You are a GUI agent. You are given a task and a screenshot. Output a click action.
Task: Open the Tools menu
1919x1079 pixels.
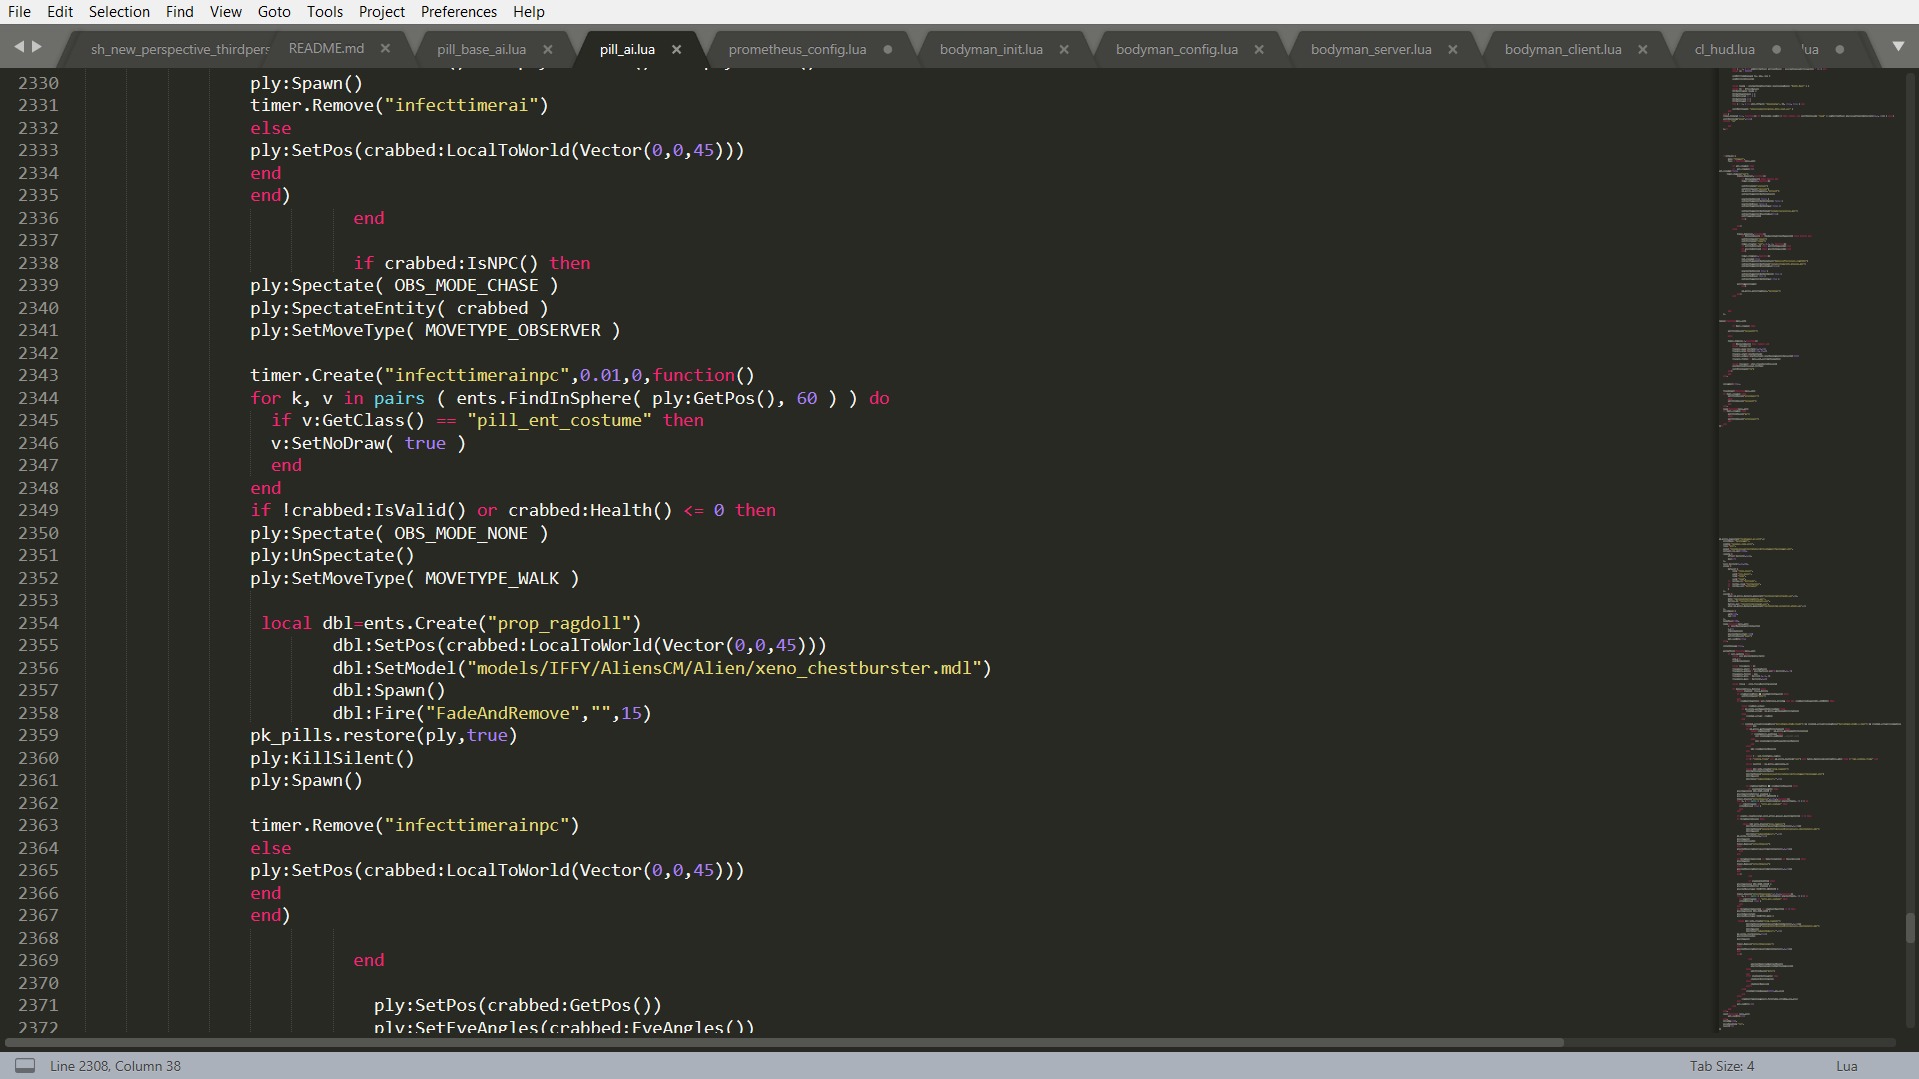click(325, 12)
